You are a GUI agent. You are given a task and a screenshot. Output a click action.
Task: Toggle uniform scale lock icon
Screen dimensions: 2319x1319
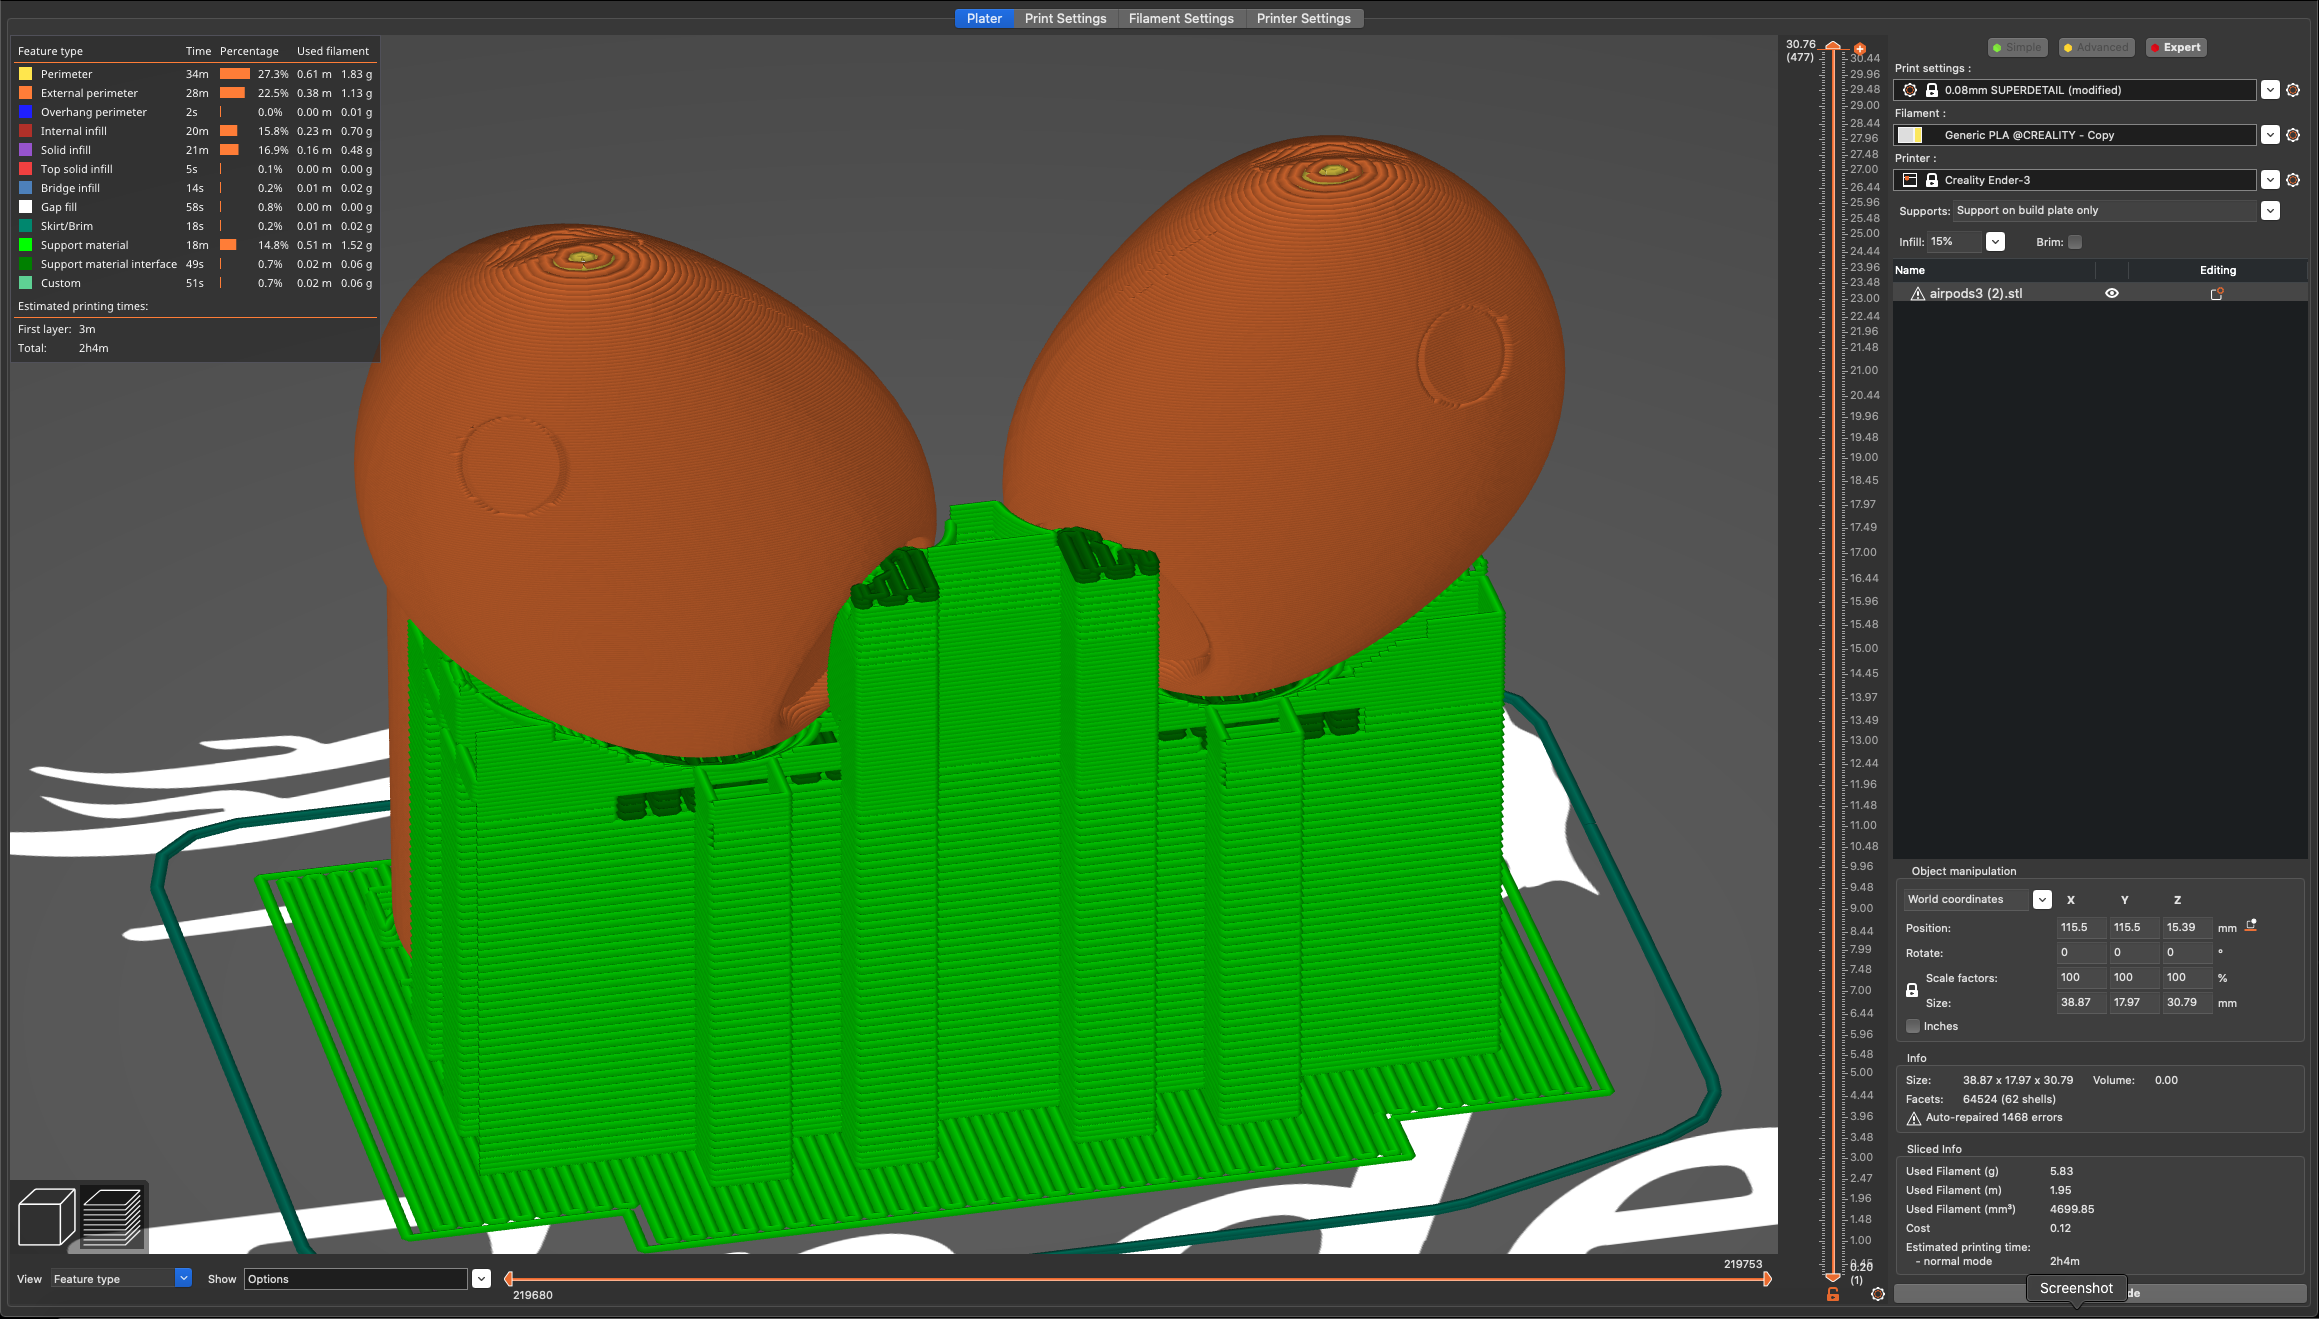pos(1912,990)
